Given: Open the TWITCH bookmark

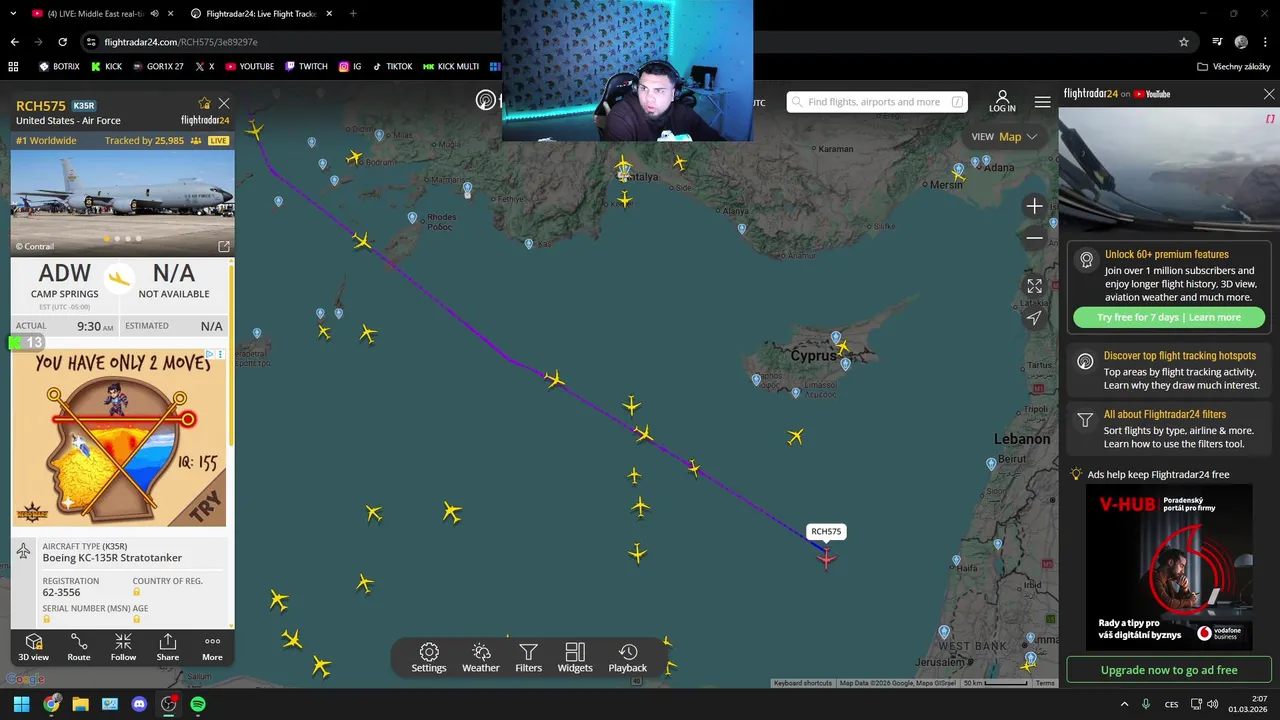Looking at the screenshot, I should coord(306,67).
